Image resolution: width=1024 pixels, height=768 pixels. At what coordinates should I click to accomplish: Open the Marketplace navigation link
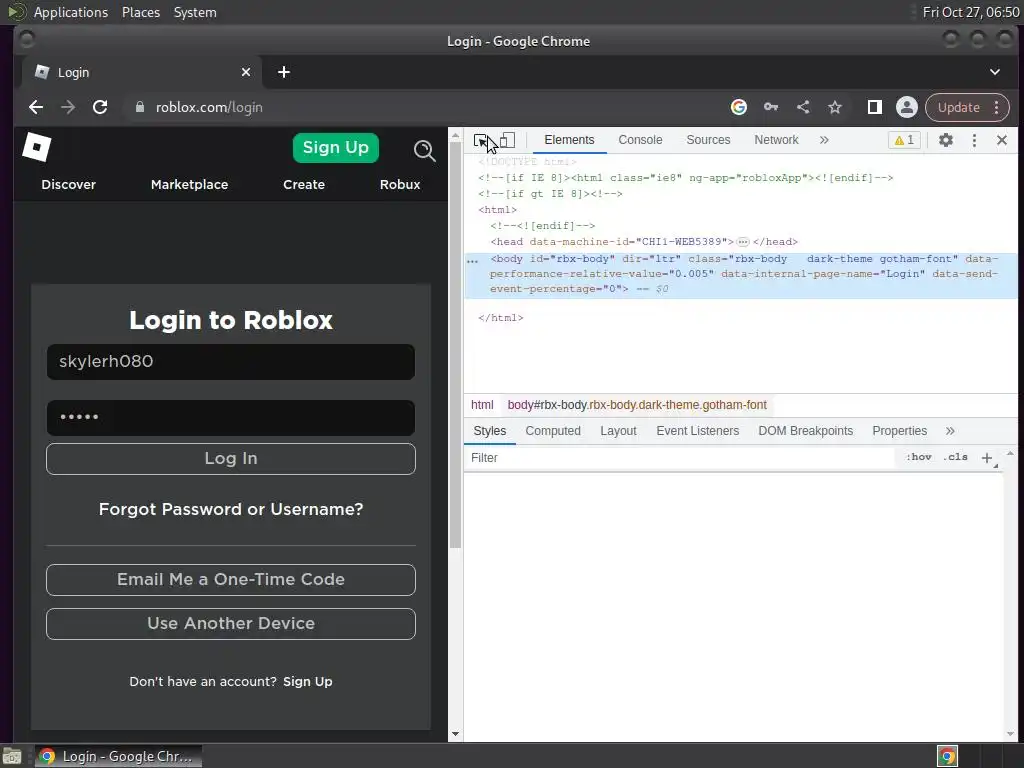[x=189, y=184]
